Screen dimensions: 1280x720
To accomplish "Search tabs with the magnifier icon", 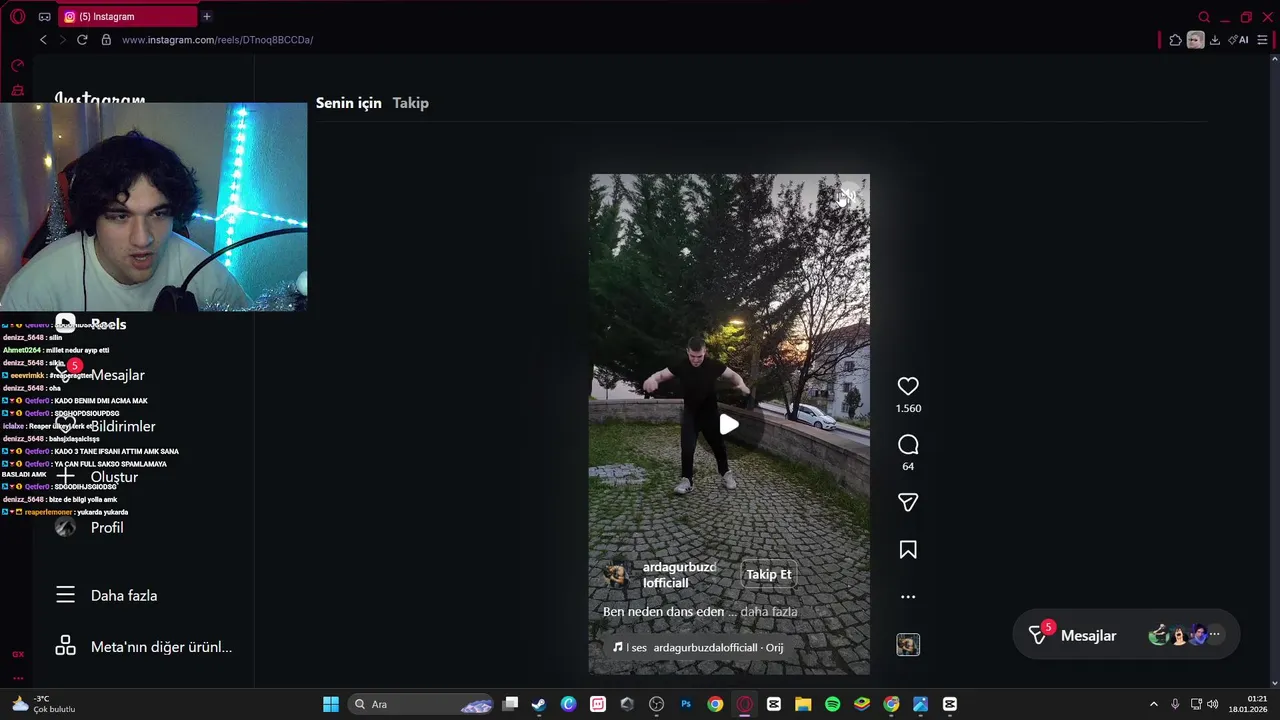I will click(x=1204, y=17).
